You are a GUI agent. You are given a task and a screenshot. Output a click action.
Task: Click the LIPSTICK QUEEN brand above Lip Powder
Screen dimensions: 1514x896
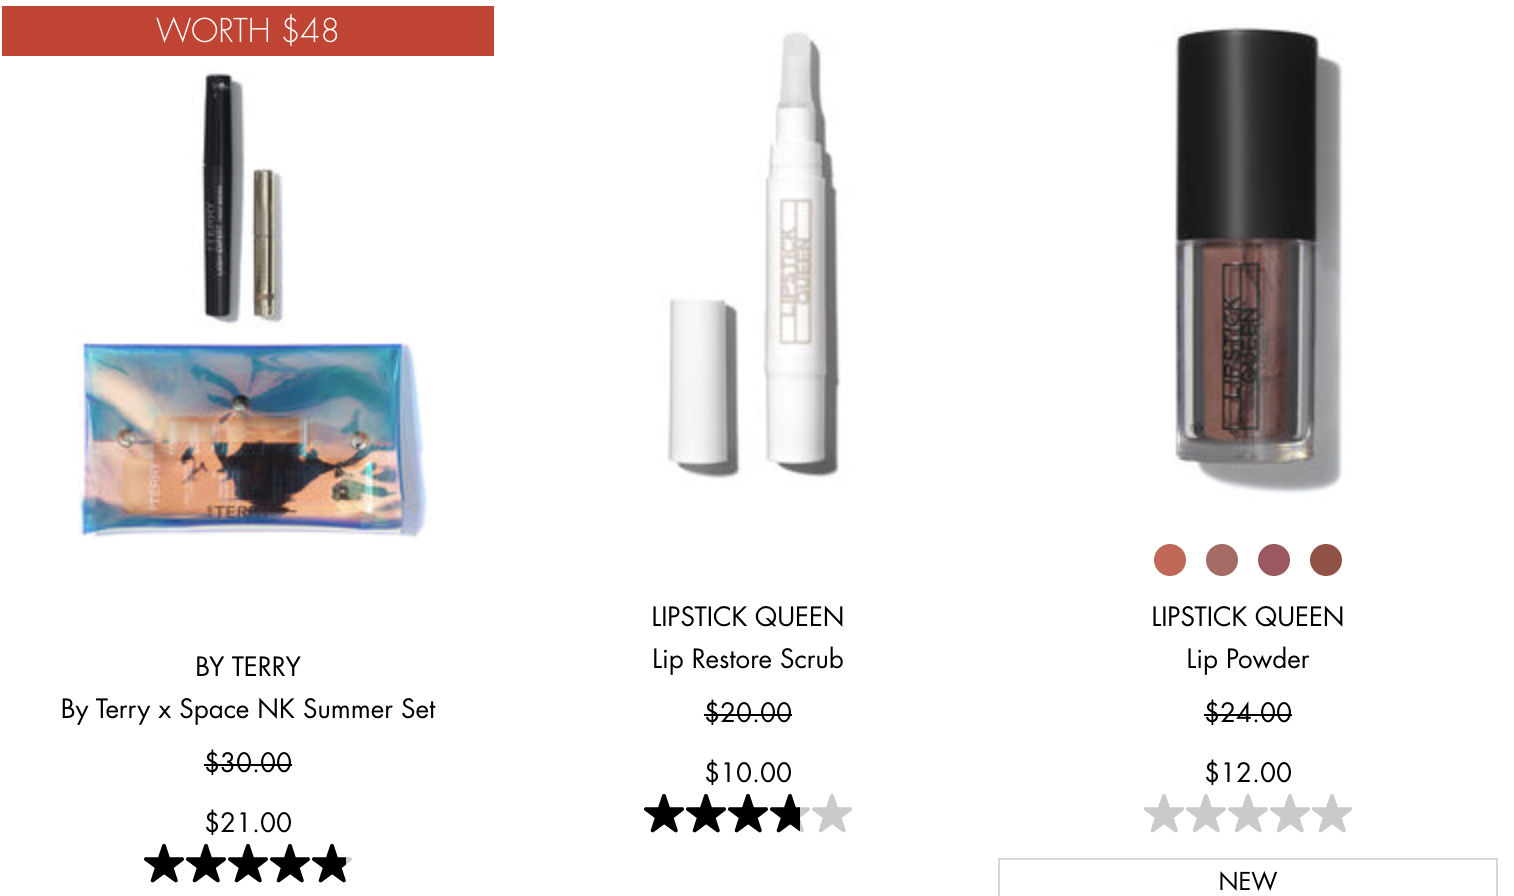pos(1248,617)
